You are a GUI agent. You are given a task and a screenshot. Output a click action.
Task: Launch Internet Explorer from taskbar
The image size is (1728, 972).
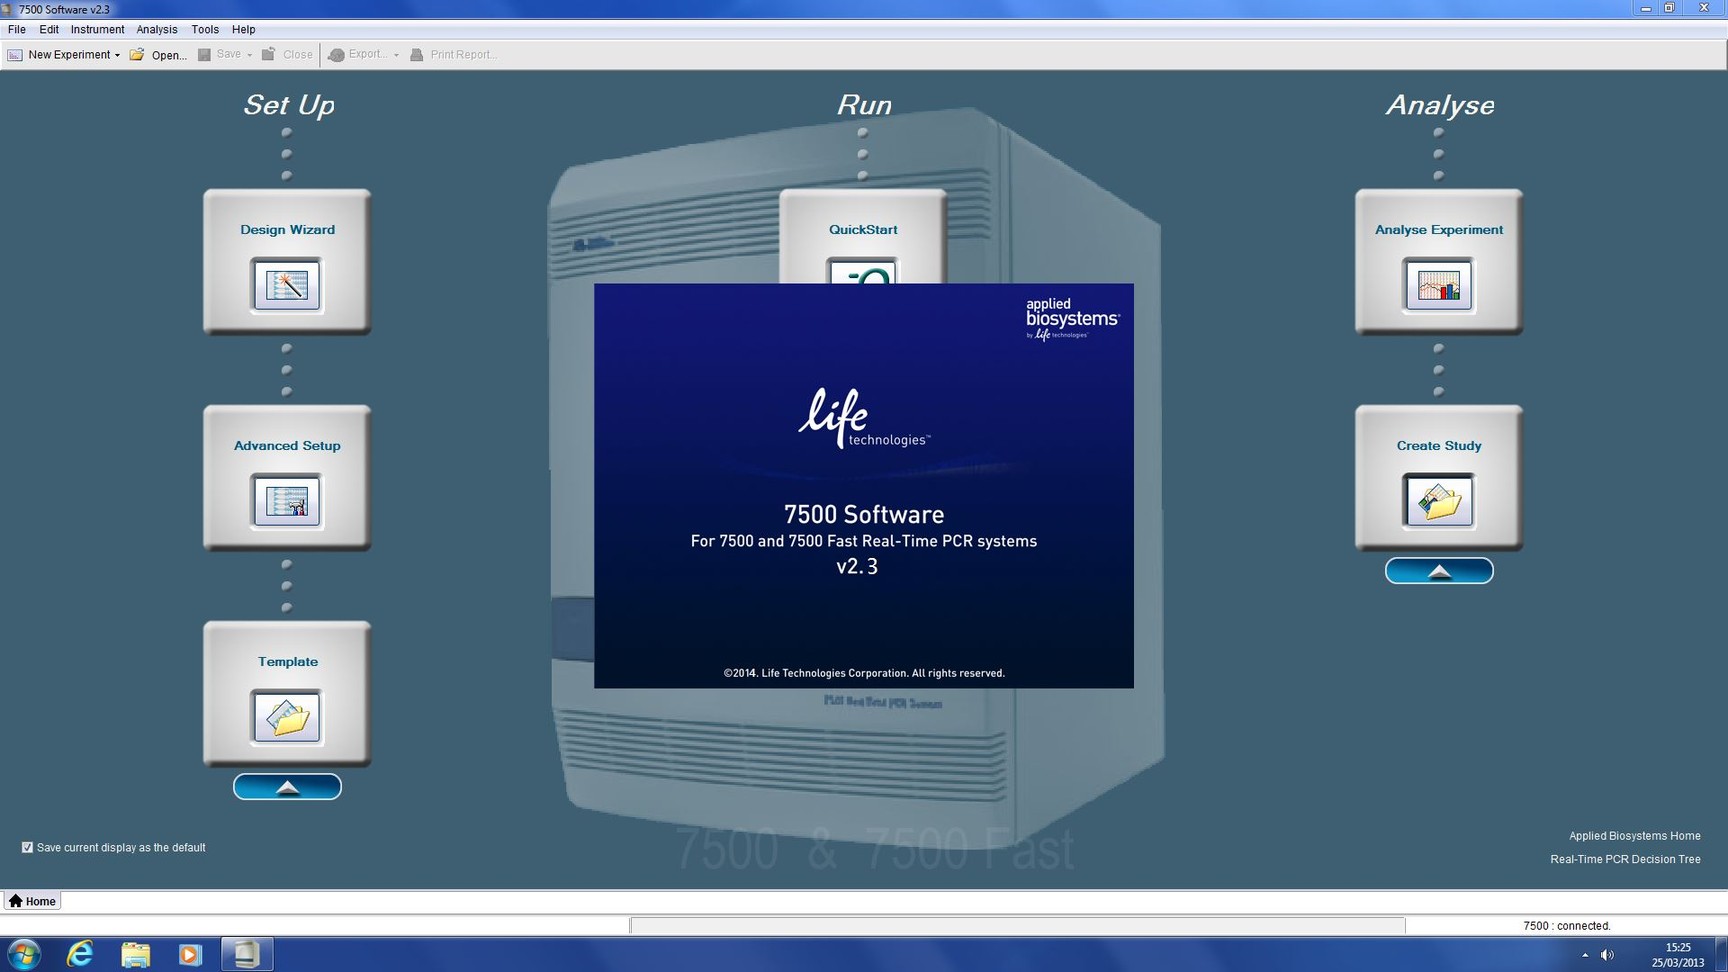(79, 954)
